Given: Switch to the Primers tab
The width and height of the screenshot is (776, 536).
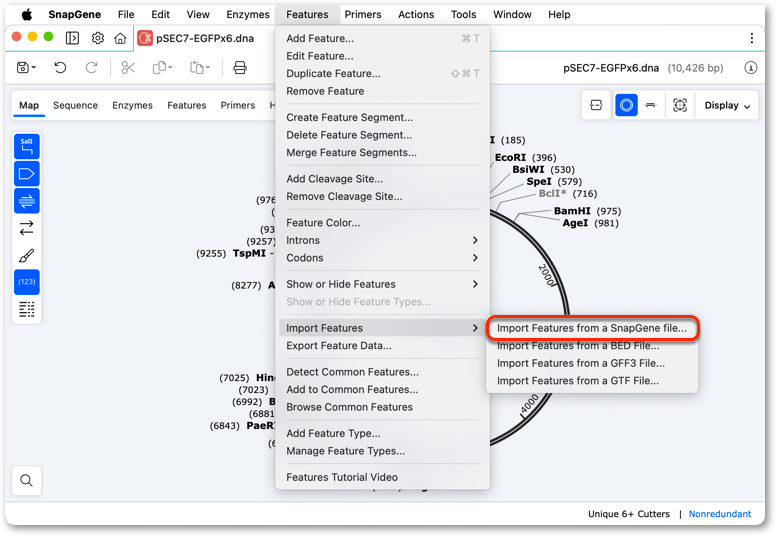Looking at the screenshot, I should (x=238, y=105).
